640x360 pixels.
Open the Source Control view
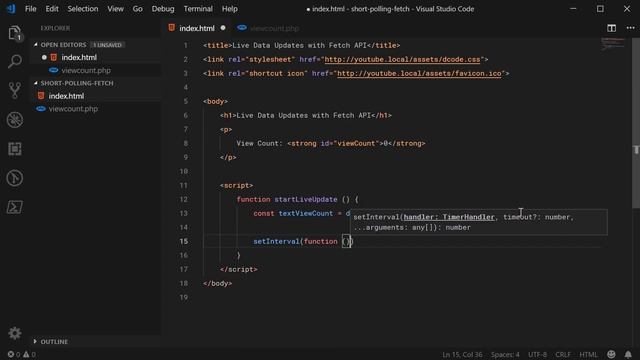coord(15,90)
